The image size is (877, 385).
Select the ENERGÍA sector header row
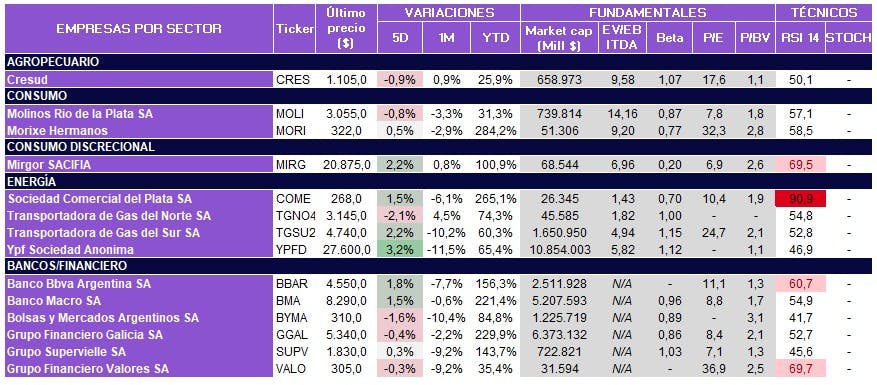point(438,181)
